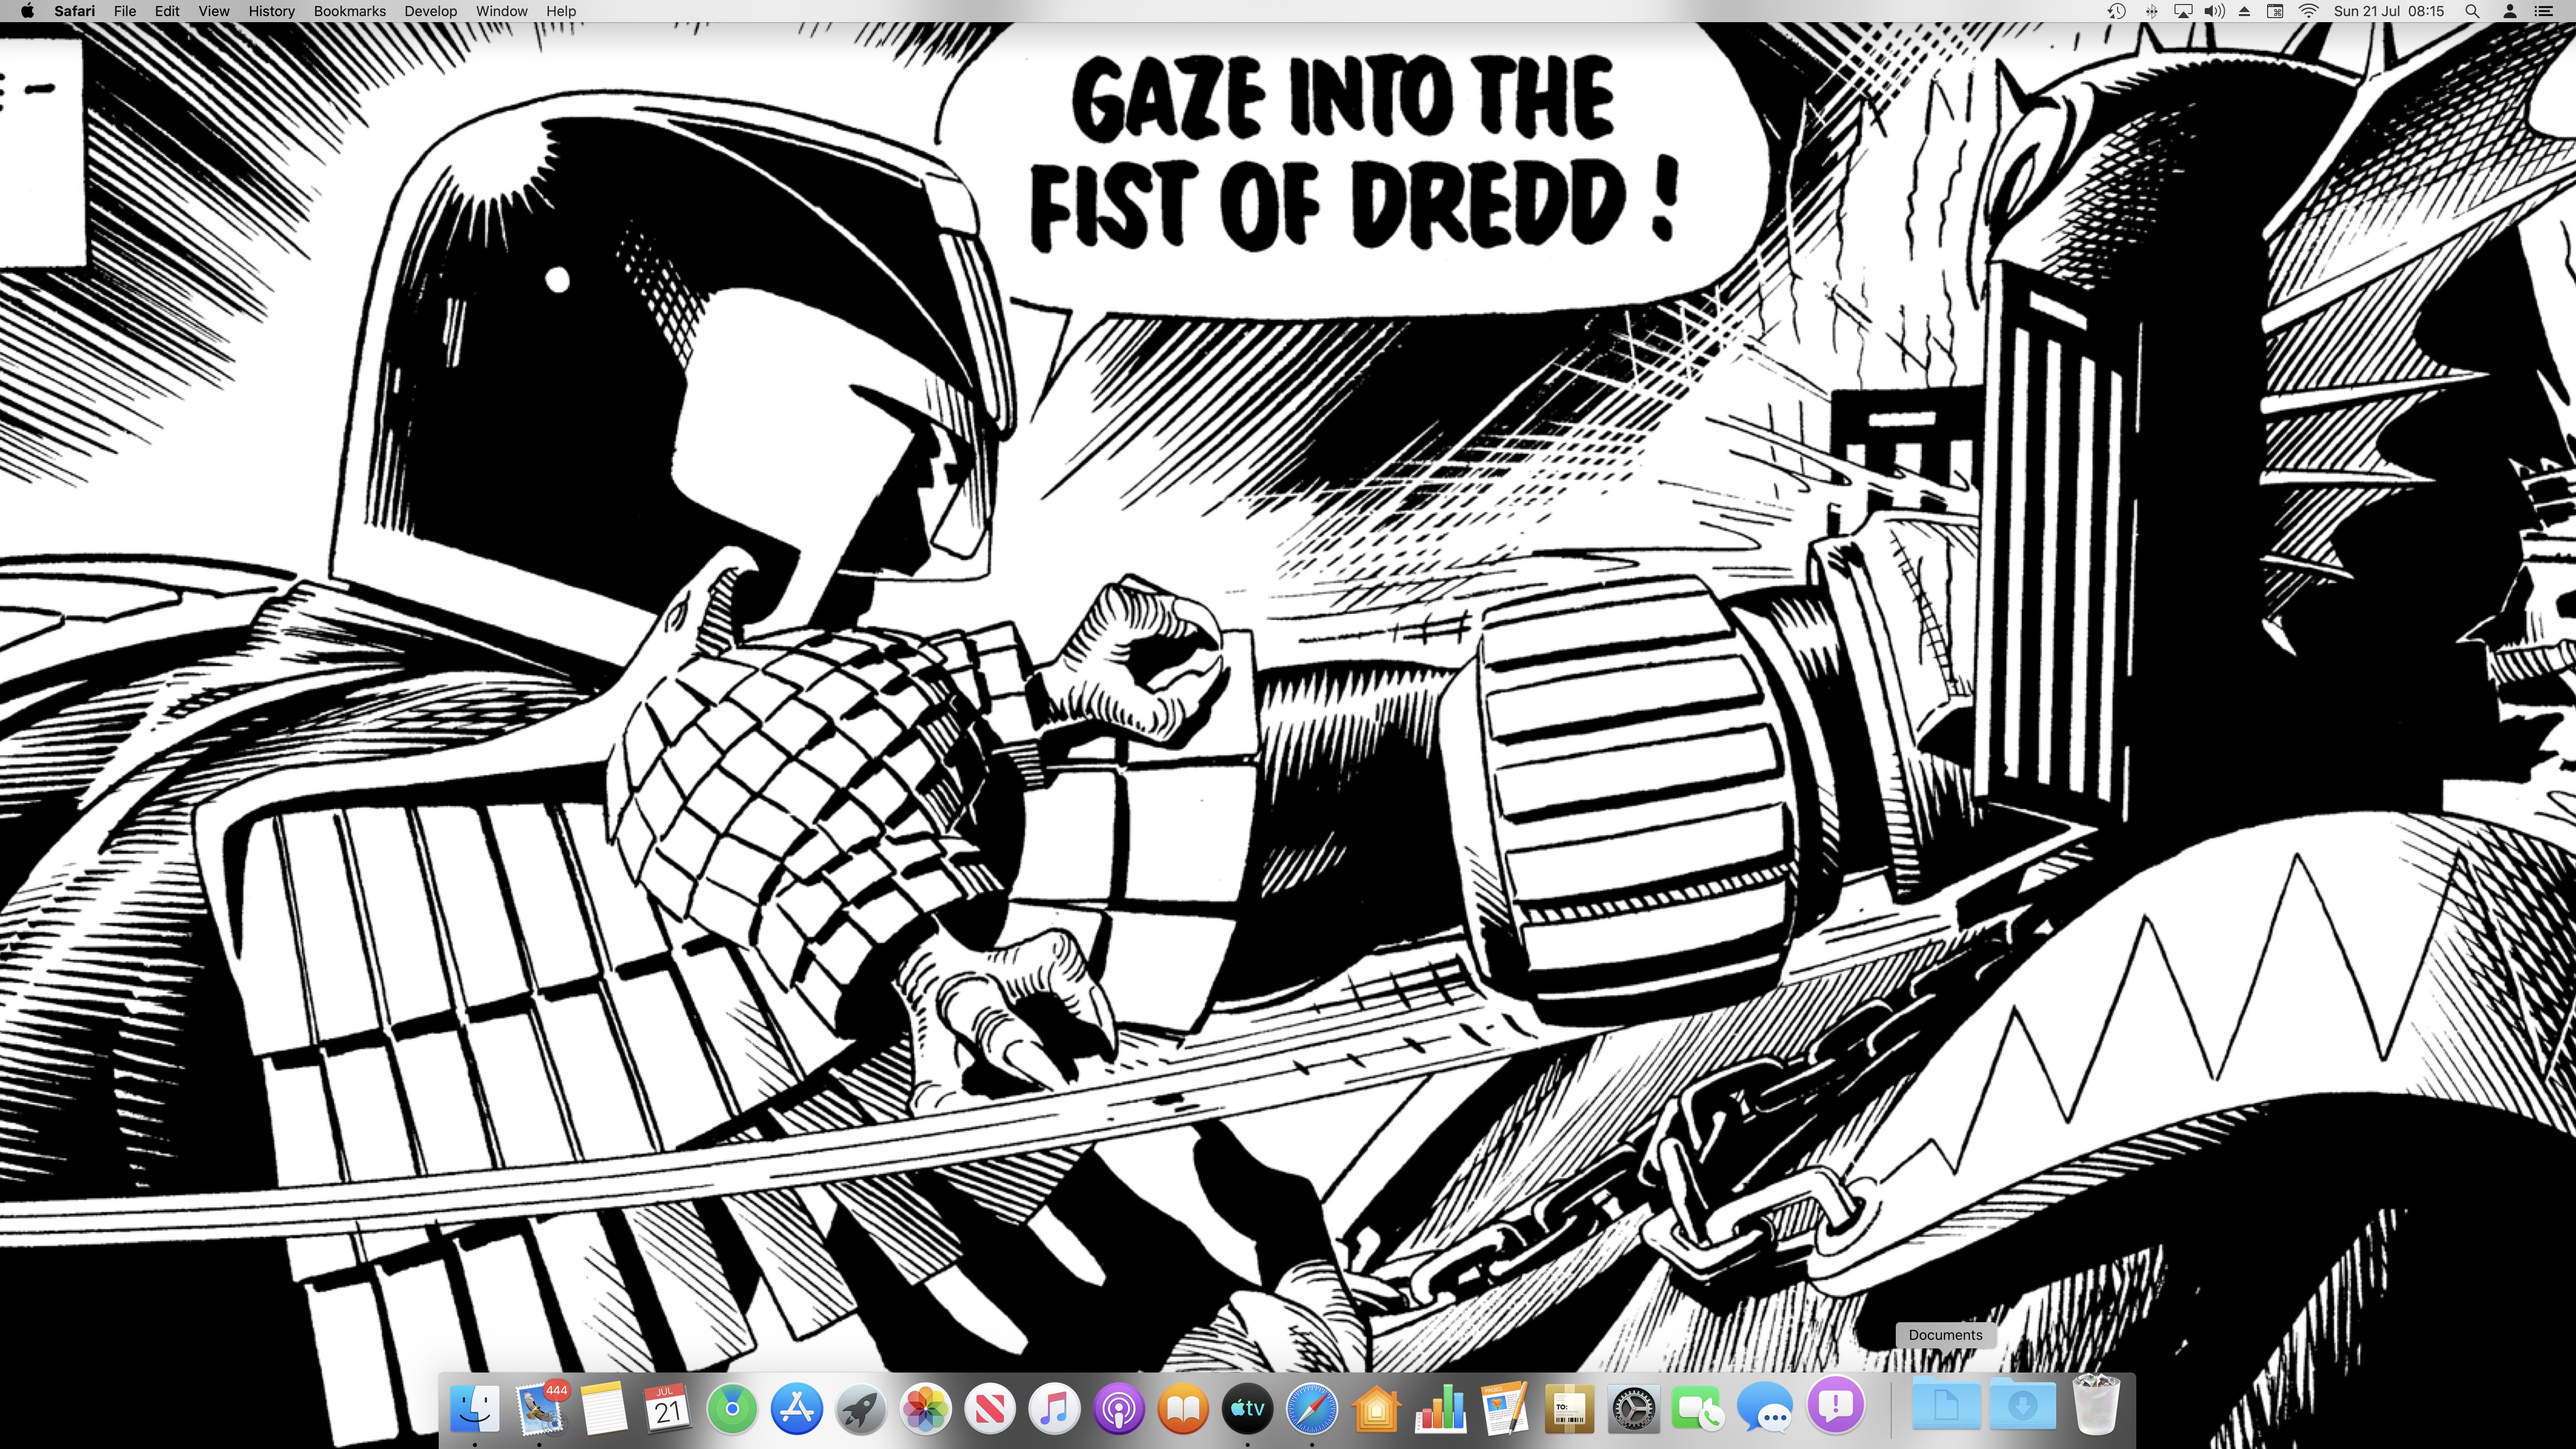This screenshot has width=2576, height=1449.
Task: Open System Preferences gear icon
Action: click(1634, 1409)
